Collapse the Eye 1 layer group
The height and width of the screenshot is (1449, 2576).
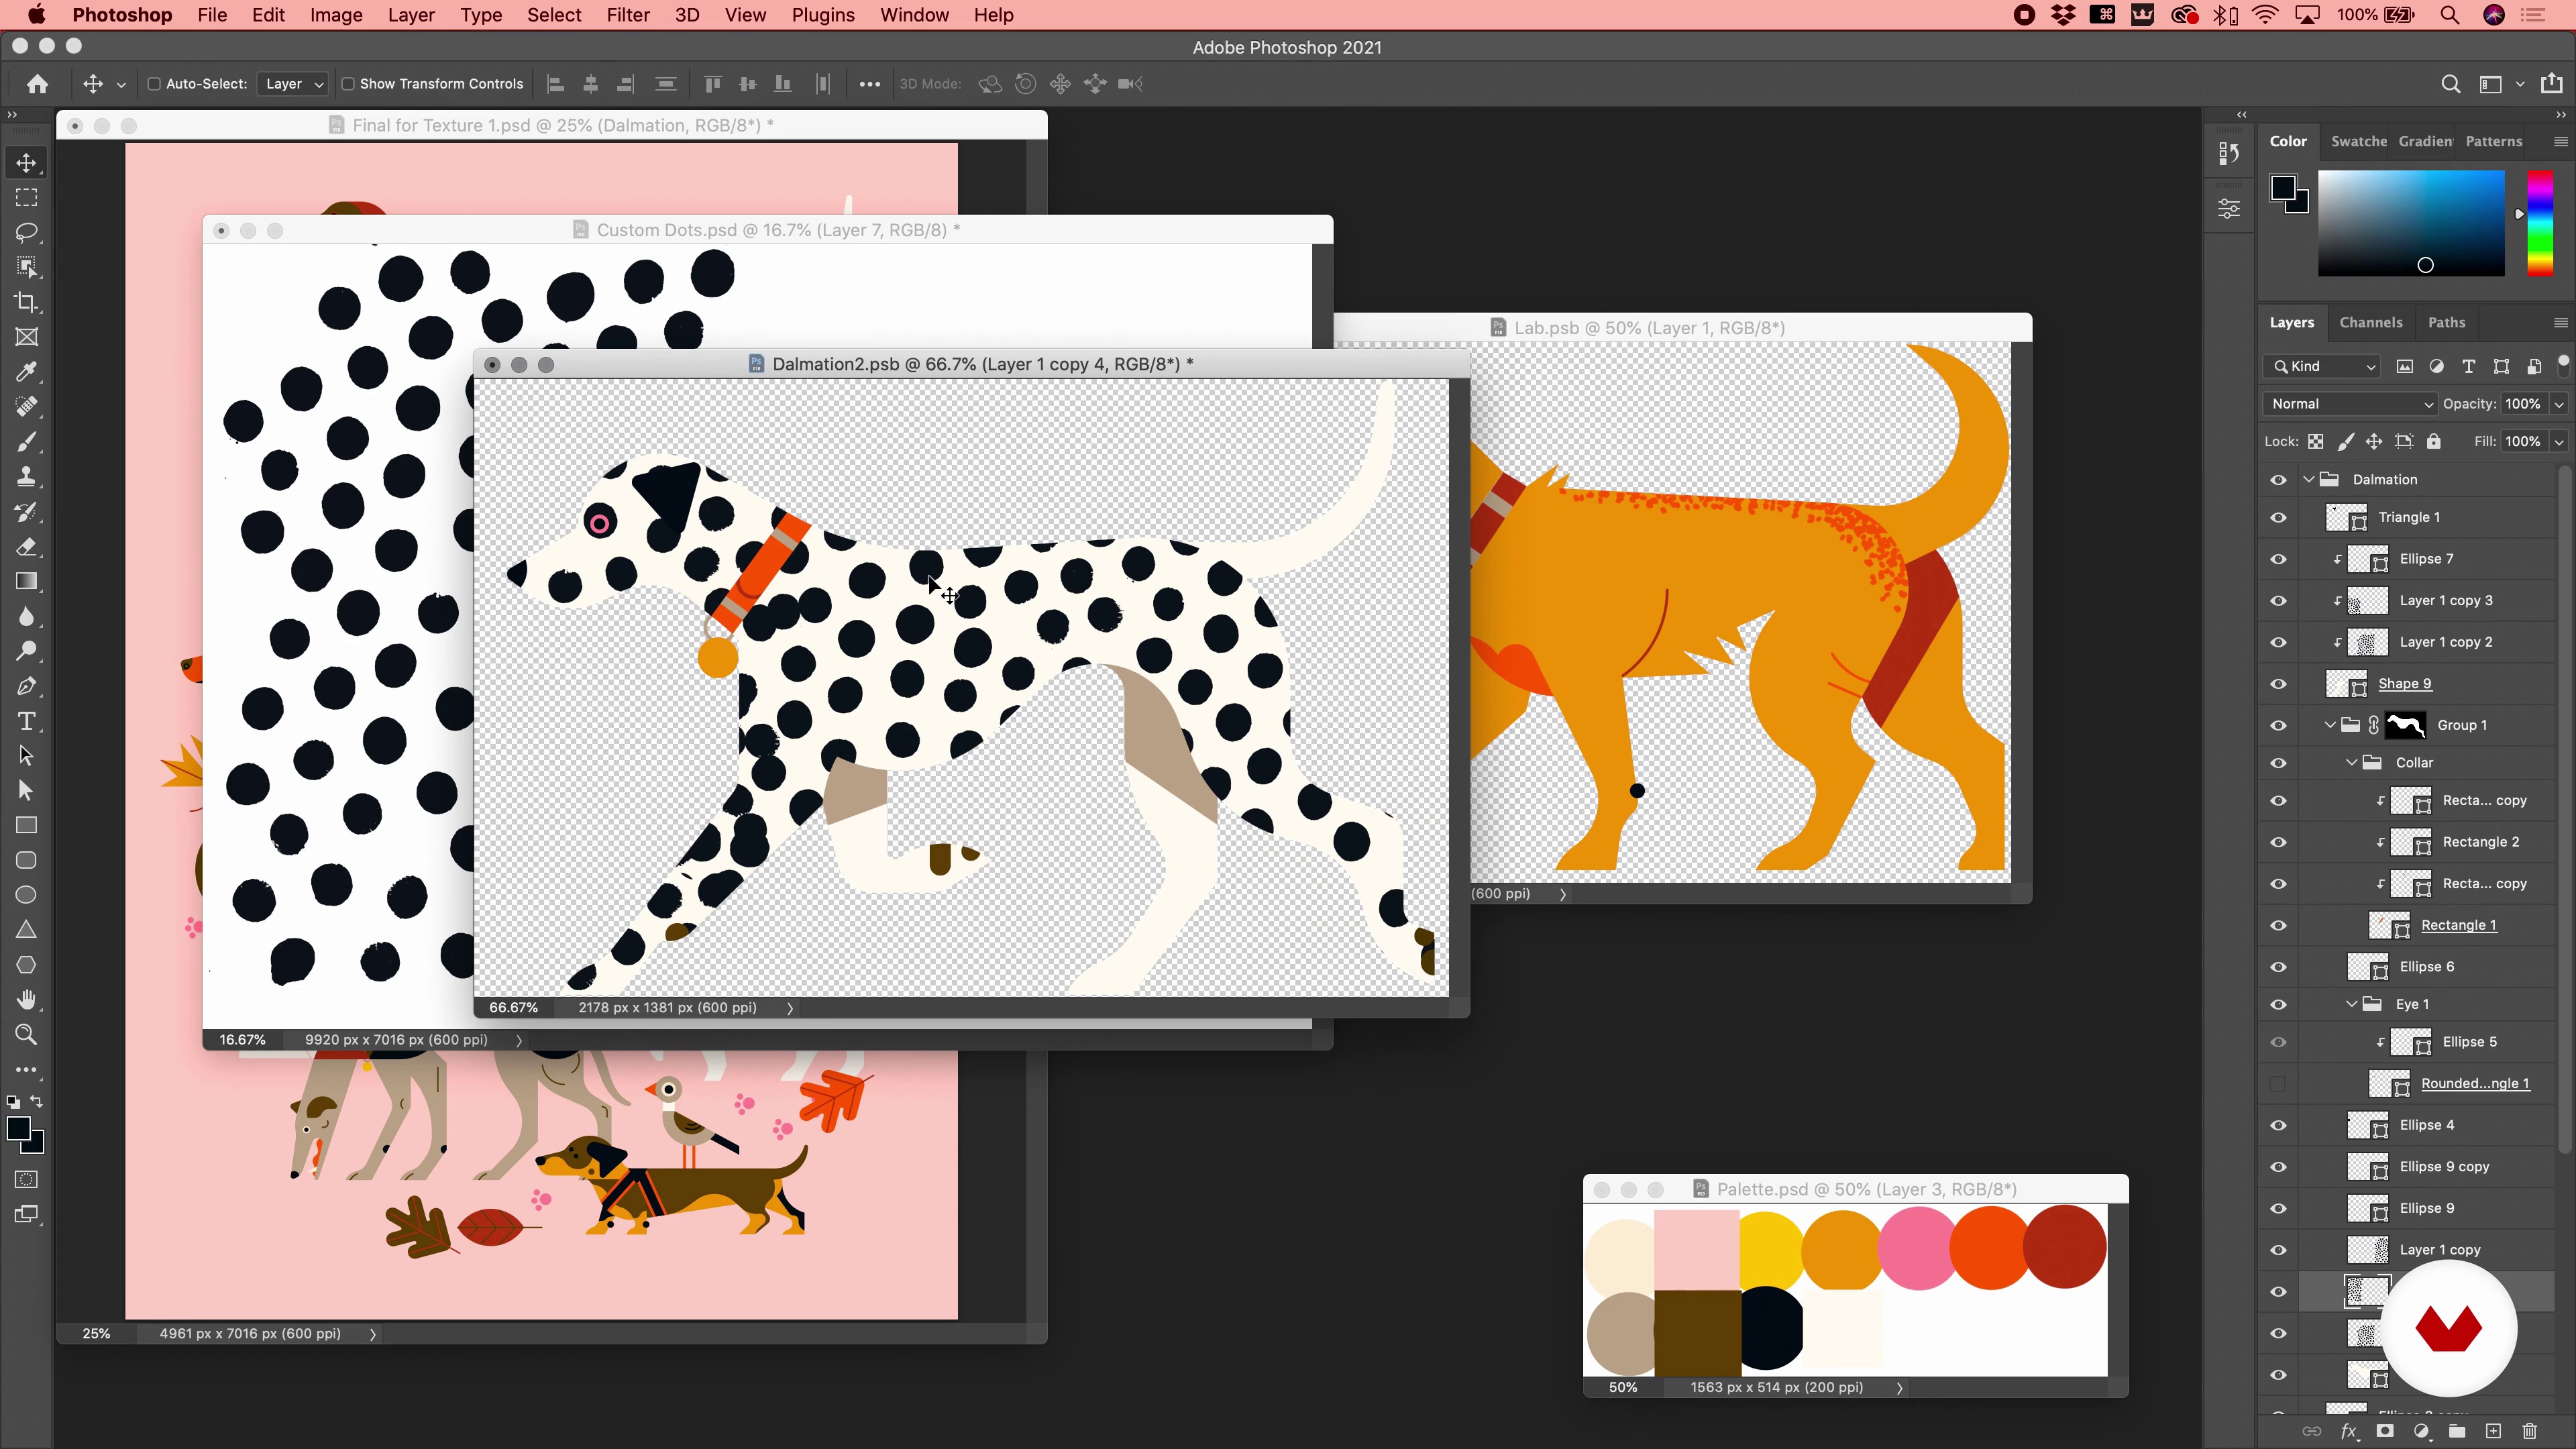[2352, 1005]
